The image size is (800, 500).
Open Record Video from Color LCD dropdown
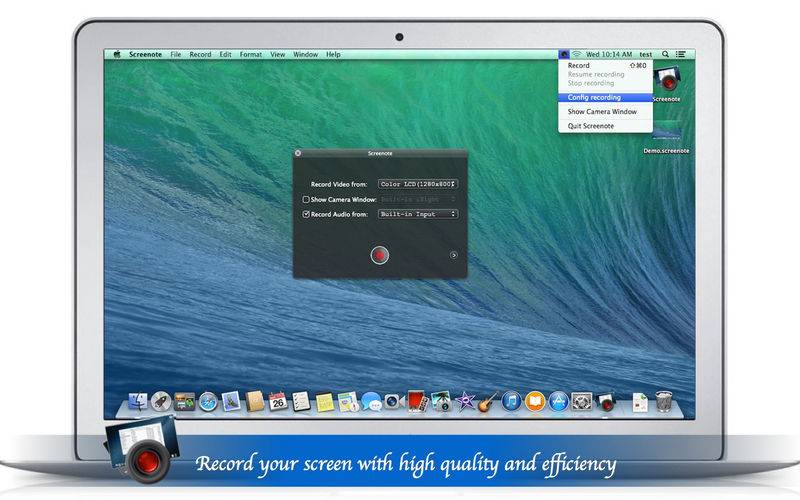(418, 184)
